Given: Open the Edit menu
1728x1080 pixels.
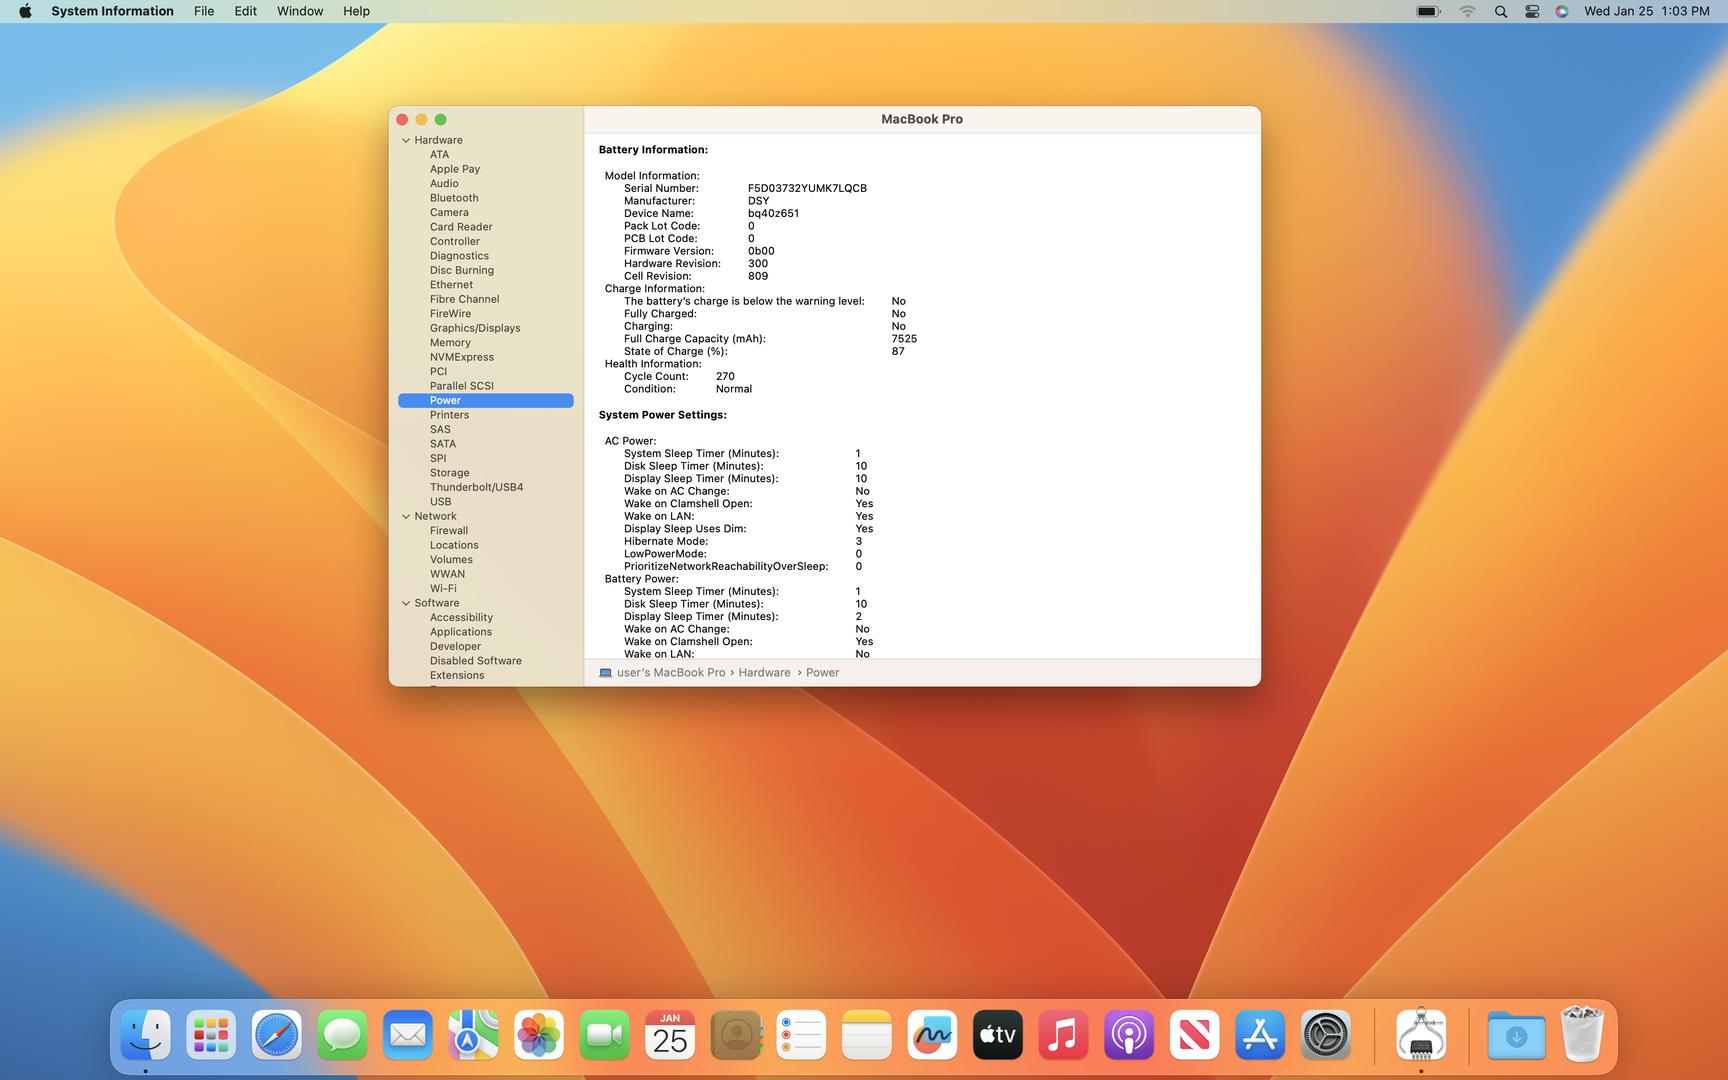Looking at the screenshot, I should [245, 11].
